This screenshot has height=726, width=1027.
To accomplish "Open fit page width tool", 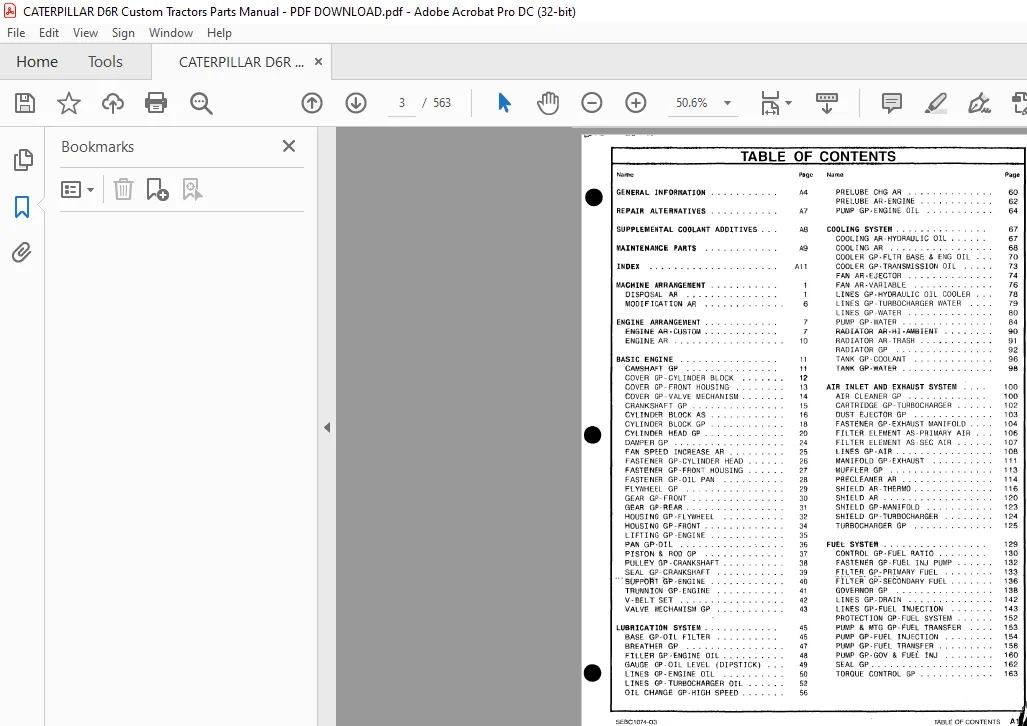I will (x=770, y=103).
